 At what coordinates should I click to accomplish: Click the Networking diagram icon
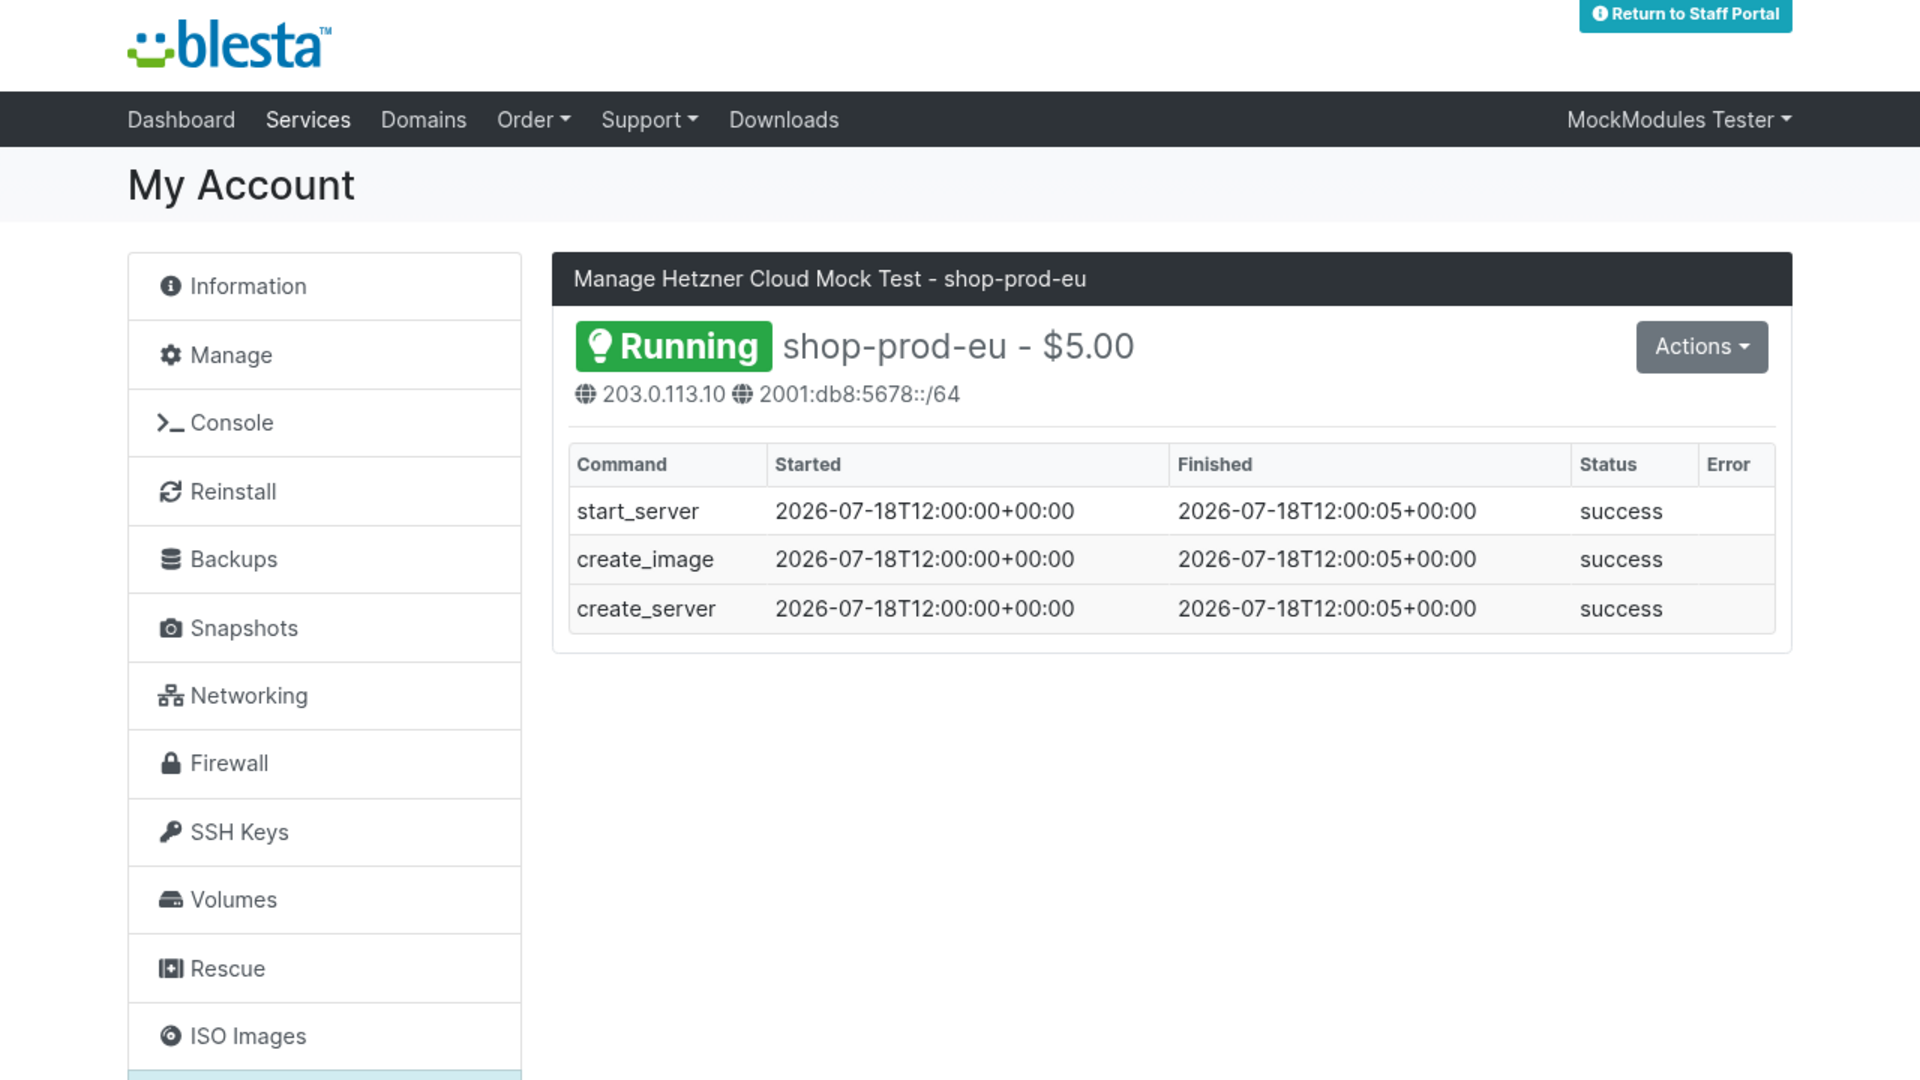[171, 696]
